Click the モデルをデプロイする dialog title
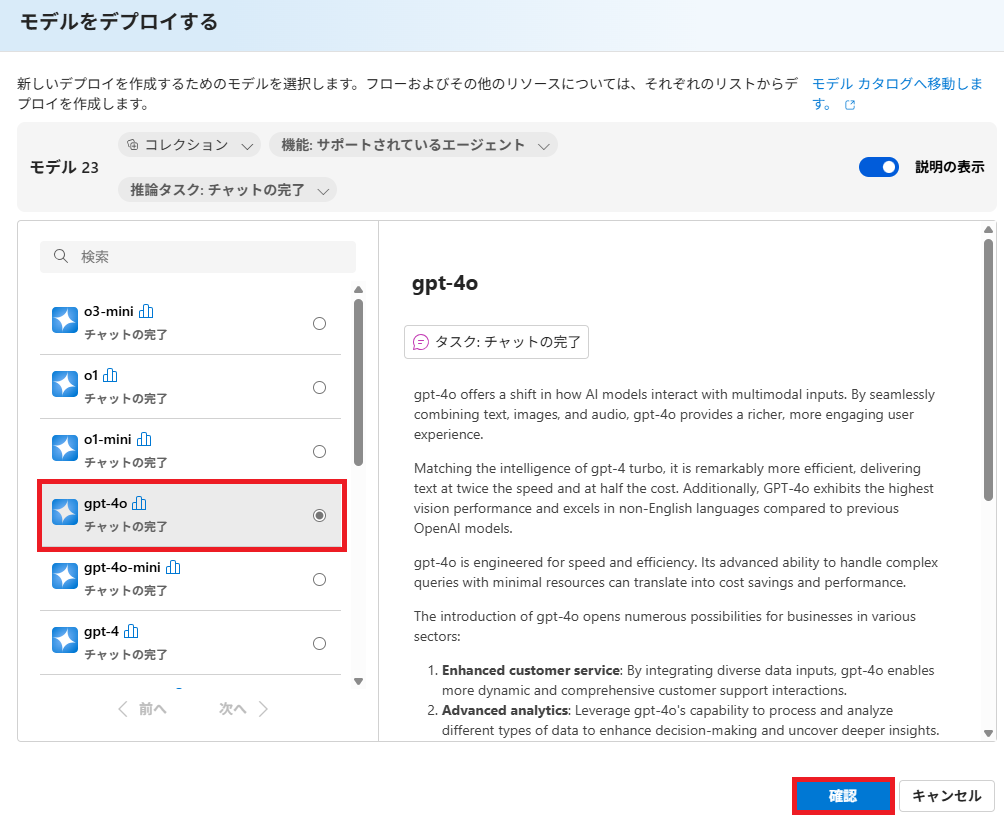The image size is (1004, 820). 119,22
